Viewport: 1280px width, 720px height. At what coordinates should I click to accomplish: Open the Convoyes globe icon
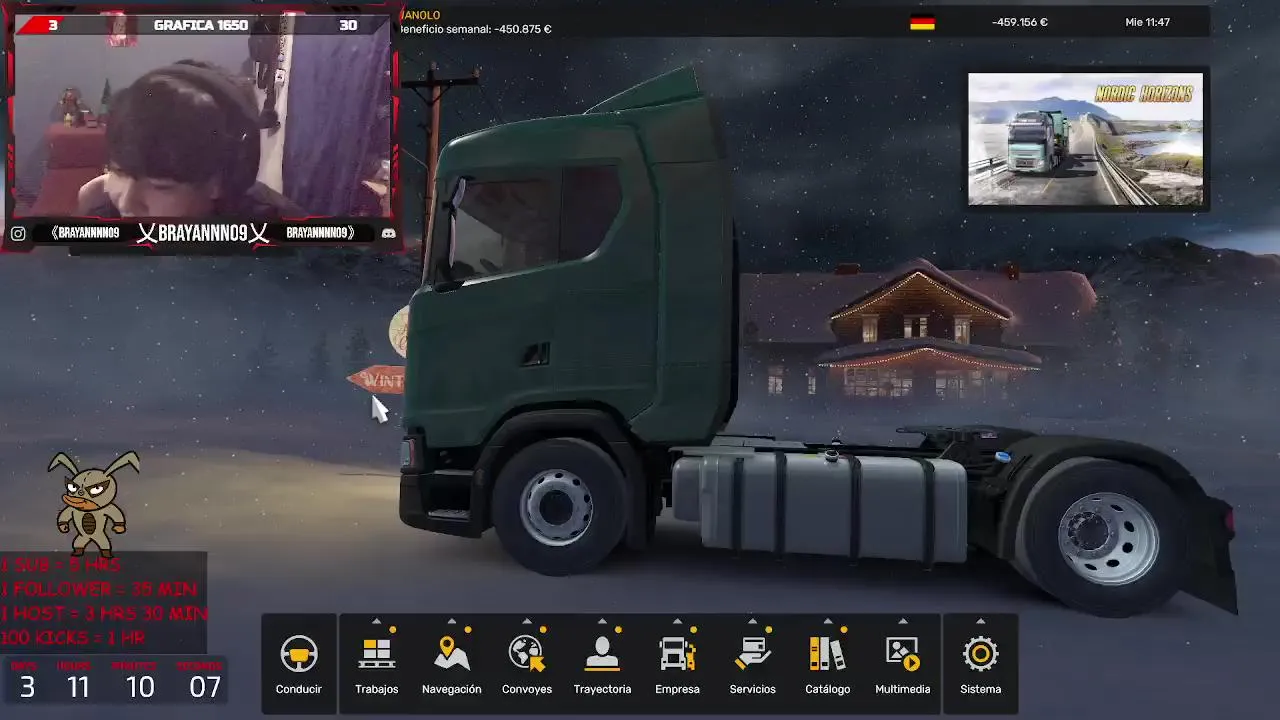[x=526, y=654]
